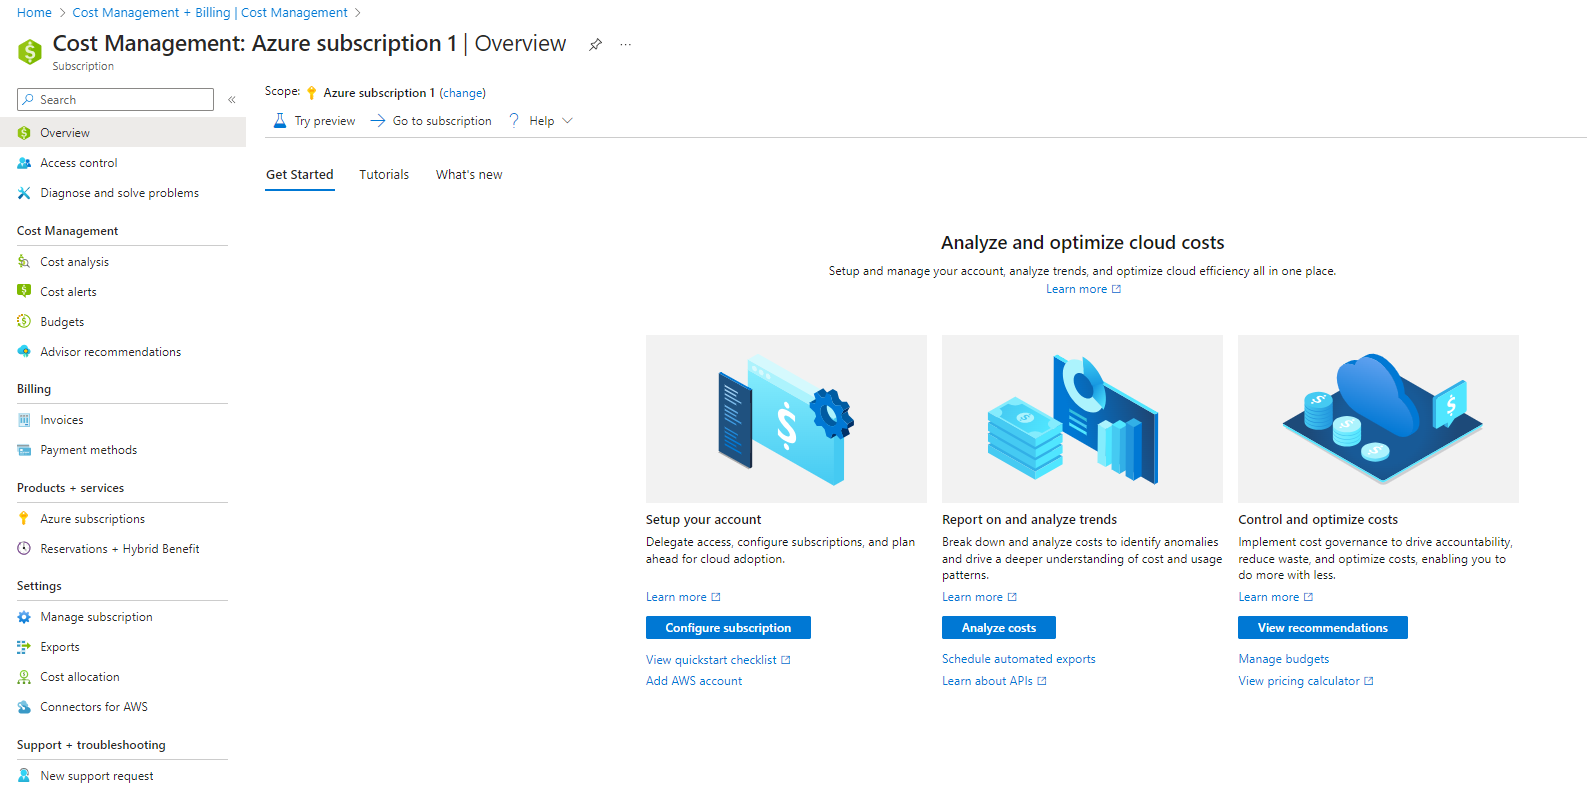1587x785 pixels.
Task: Click the Reservations clock icon
Action: (24, 549)
